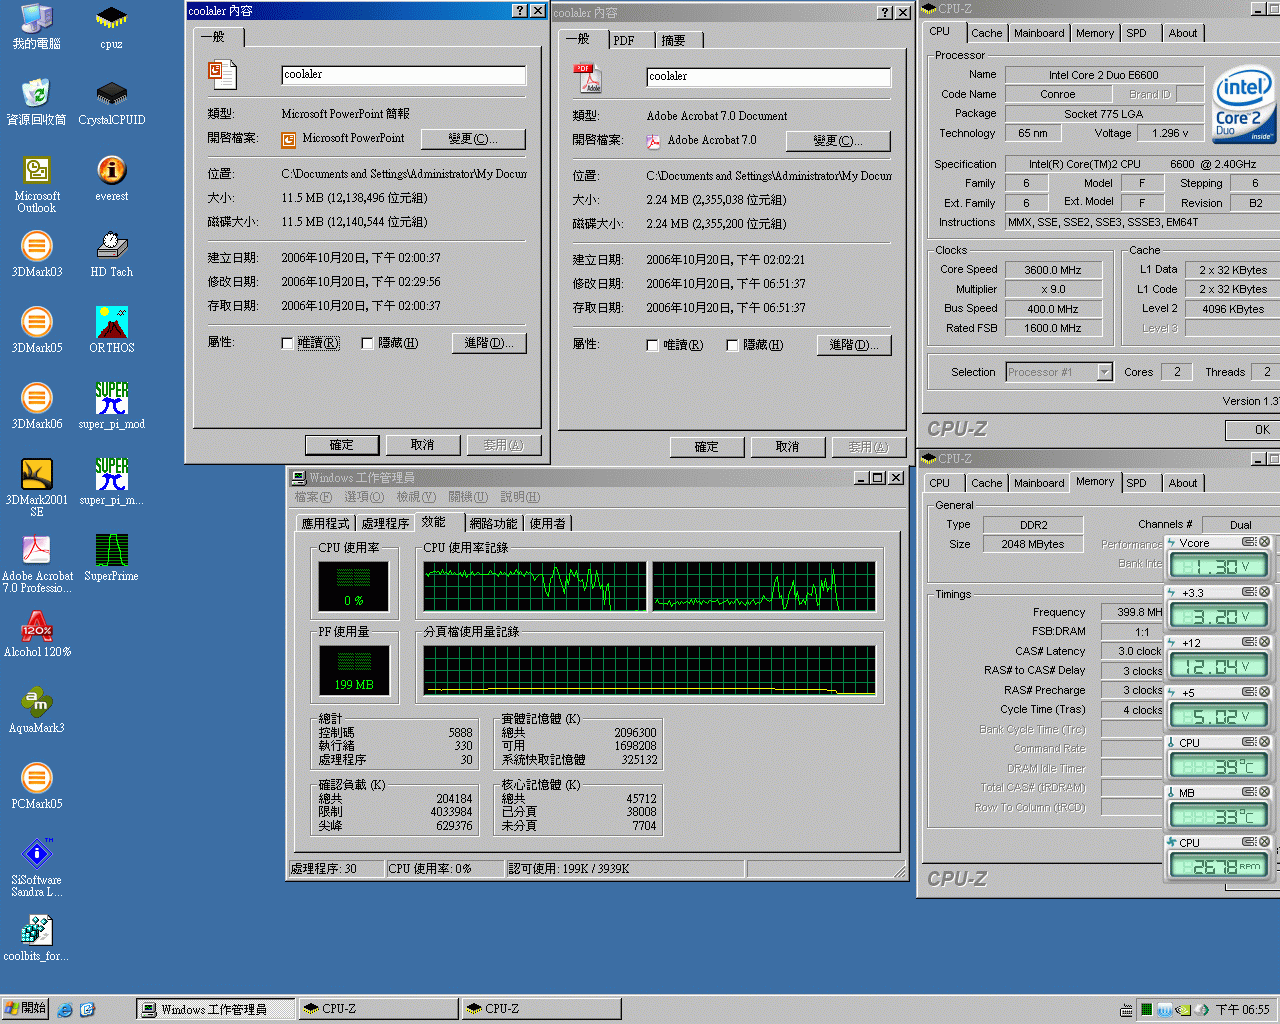Expand the Processor #1 selection dropdown
The image size is (1280, 1024).
1104,372
